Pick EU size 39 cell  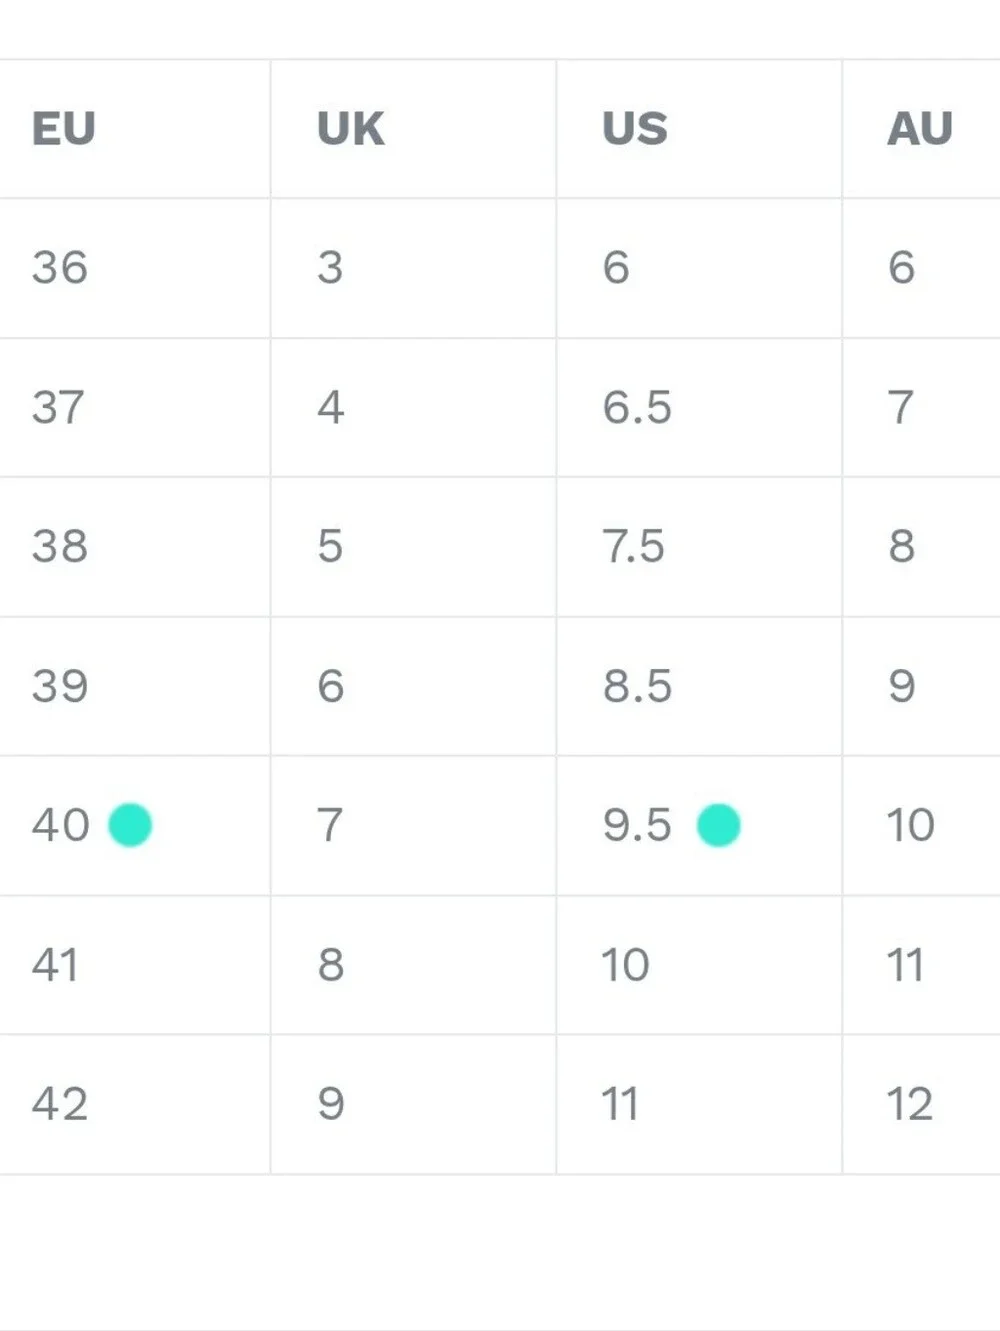coord(135,686)
